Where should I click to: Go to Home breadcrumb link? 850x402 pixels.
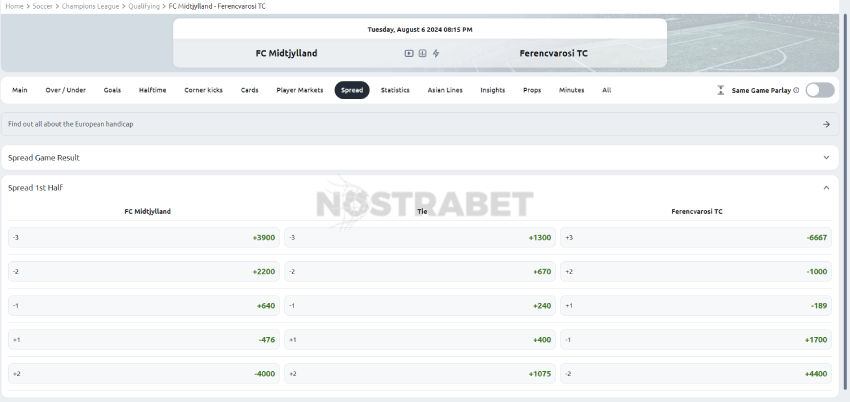click(14, 6)
